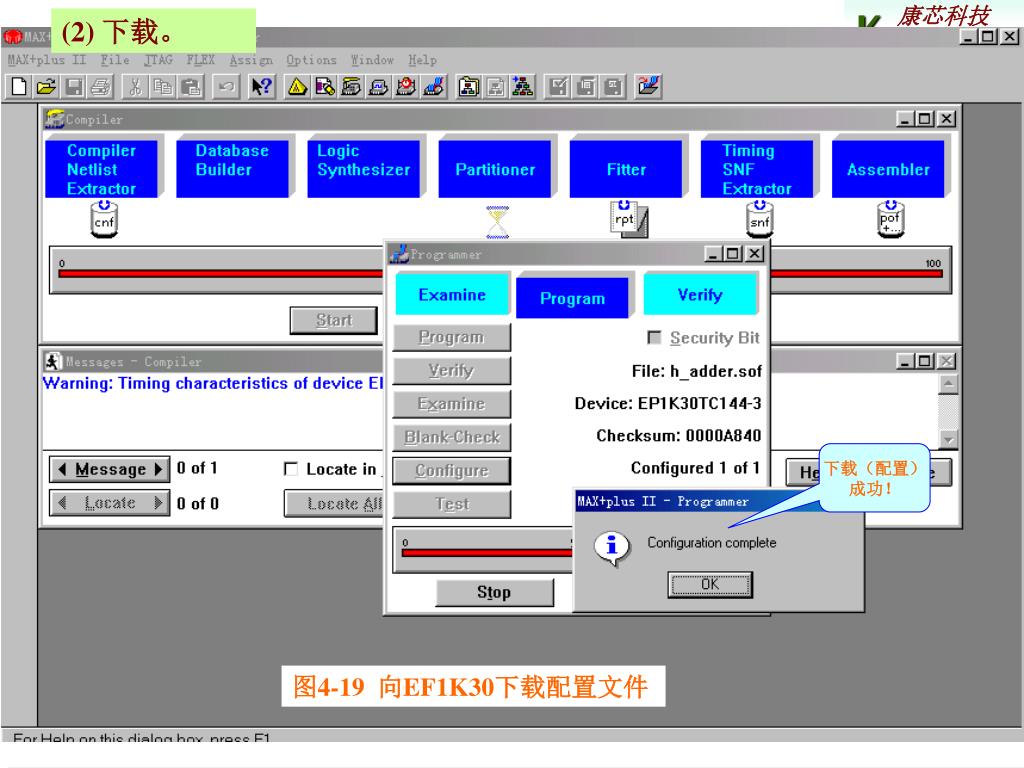Click the cyan Examine stage box in Programmer
The height and width of the screenshot is (768, 1024).
452,295
